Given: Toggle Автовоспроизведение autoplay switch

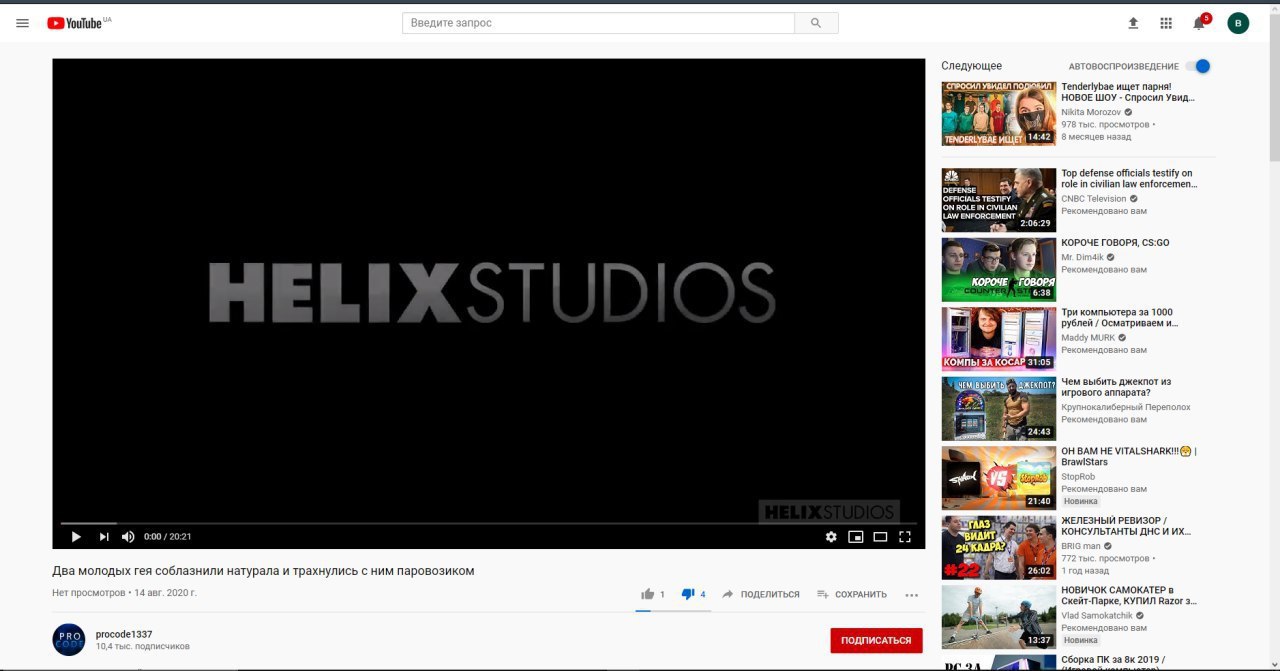Looking at the screenshot, I should 1198,66.
